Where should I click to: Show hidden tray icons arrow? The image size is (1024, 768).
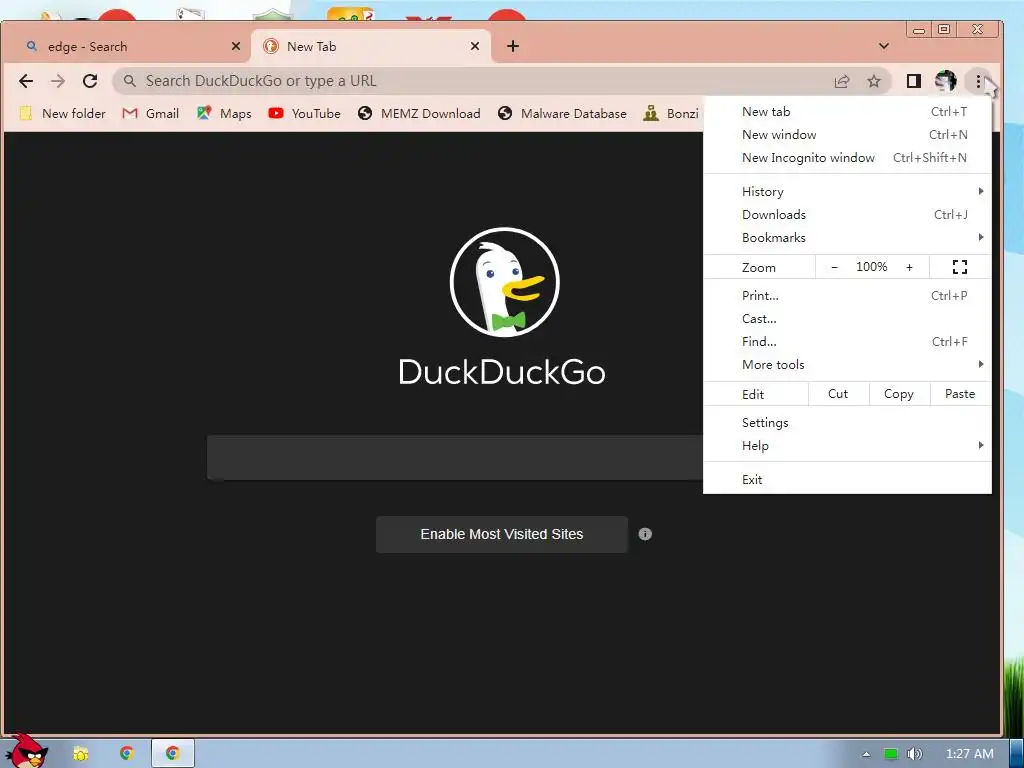(x=866, y=754)
